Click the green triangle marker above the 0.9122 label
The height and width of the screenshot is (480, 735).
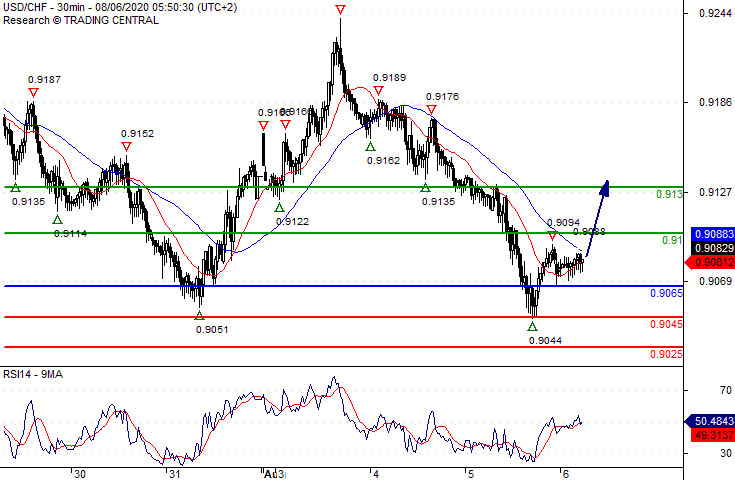[x=279, y=207]
